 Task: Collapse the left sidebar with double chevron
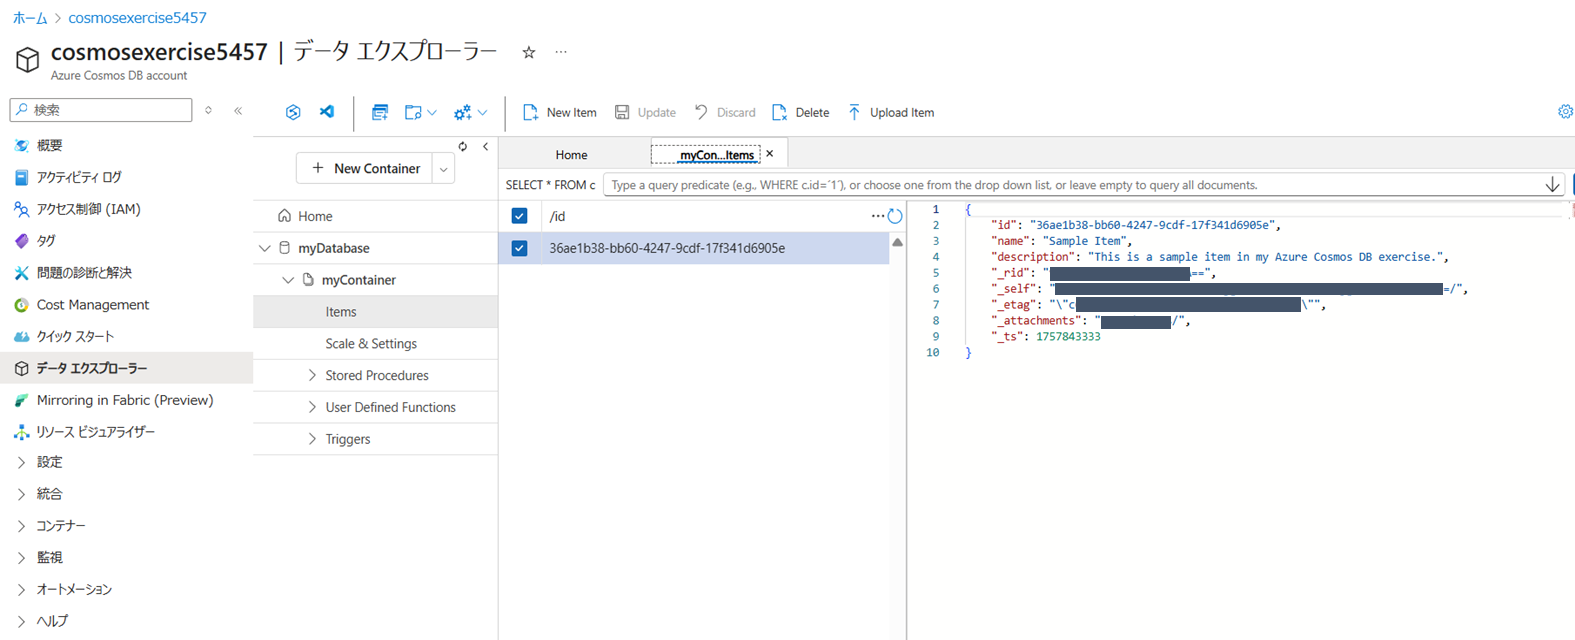coord(238,110)
